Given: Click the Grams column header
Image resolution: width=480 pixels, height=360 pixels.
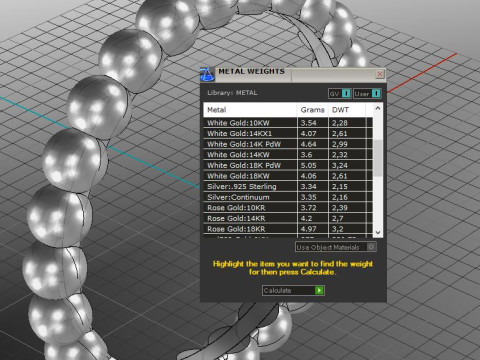Looking at the screenshot, I should coord(312,110).
